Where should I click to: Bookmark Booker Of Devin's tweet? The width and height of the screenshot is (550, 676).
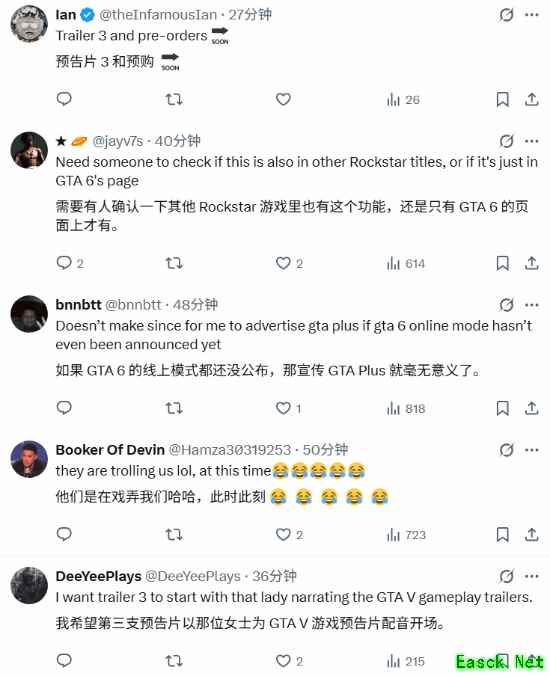[503, 535]
